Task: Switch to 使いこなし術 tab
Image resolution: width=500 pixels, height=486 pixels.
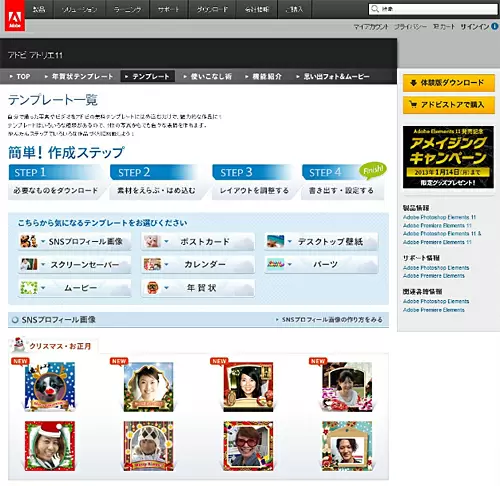Action: (207, 76)
